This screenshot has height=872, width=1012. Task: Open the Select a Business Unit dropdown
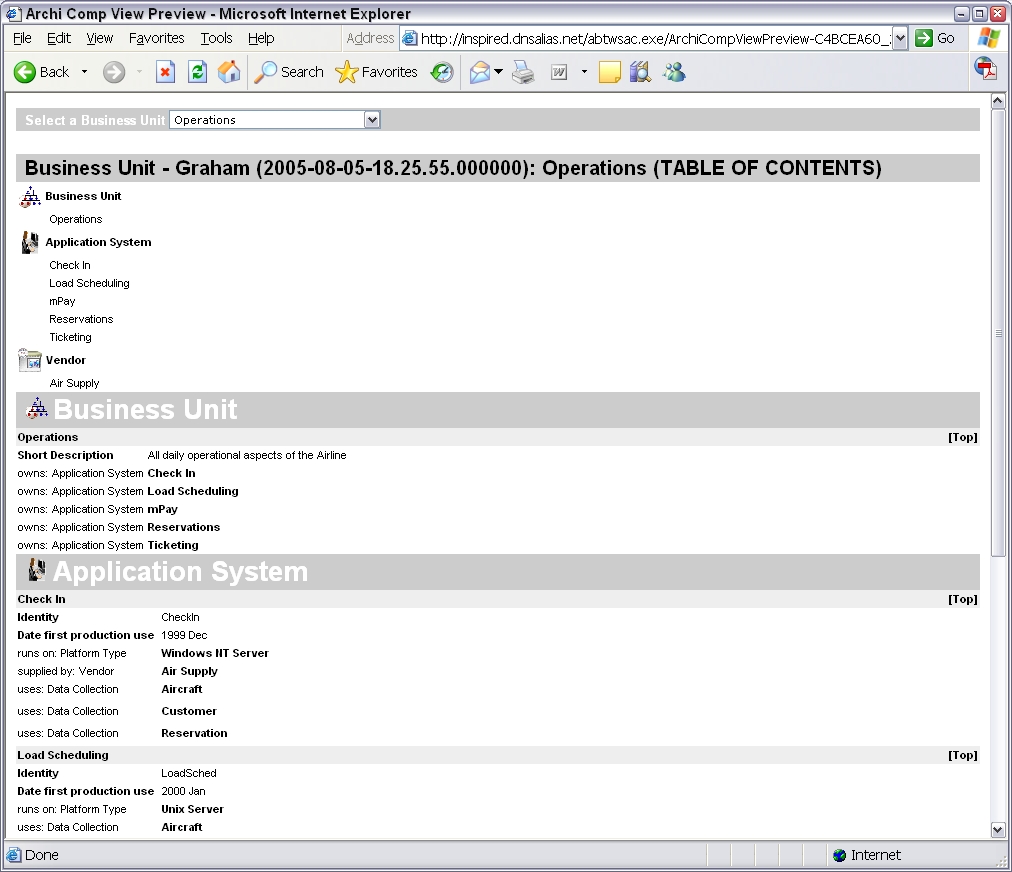coord(372,120)
